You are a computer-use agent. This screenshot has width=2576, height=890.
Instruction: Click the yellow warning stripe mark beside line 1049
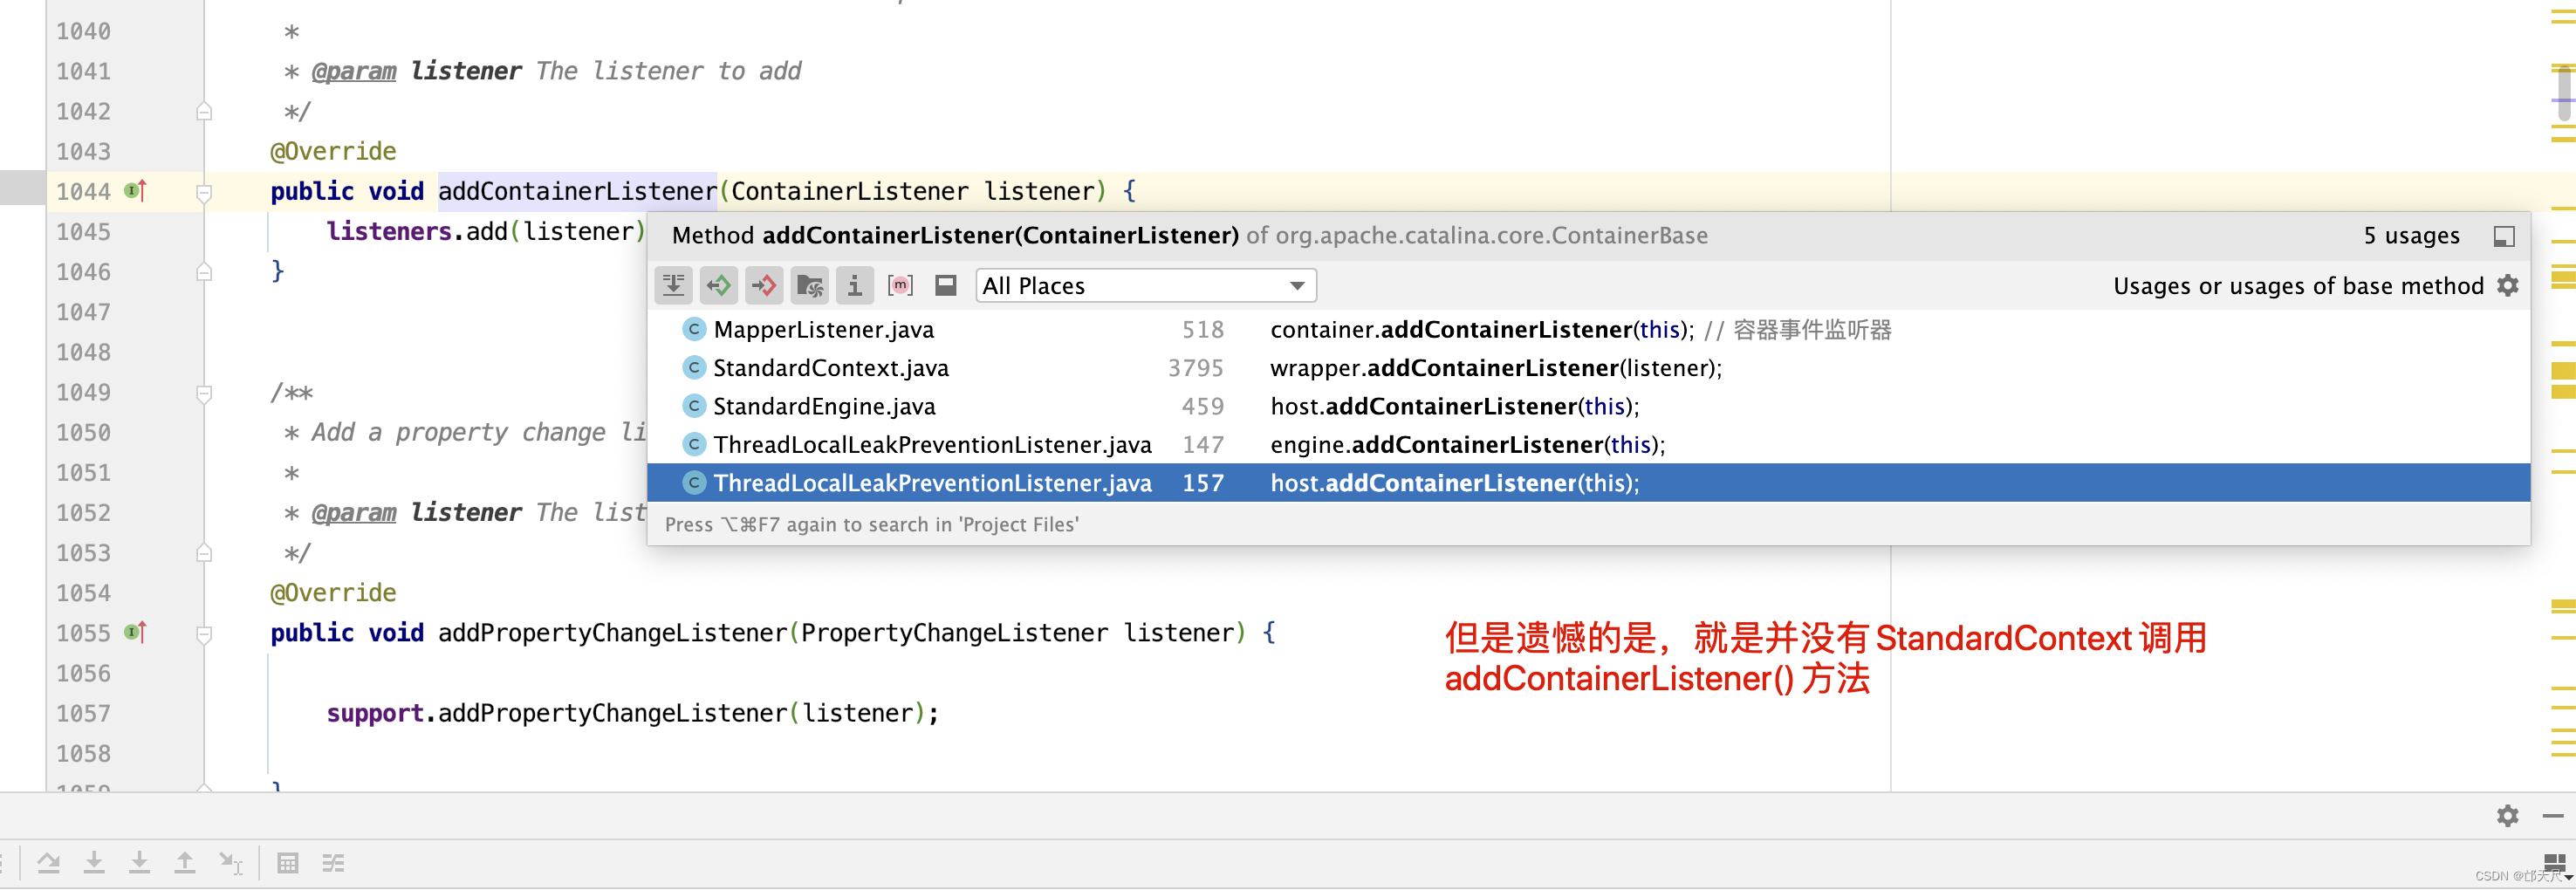coord(2563,393)
